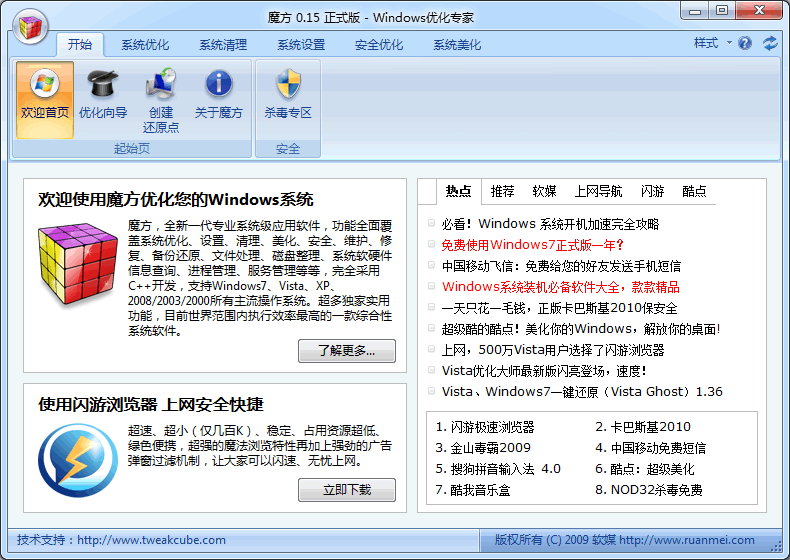Click the 起始页 ribbon group label

[131, 149]
